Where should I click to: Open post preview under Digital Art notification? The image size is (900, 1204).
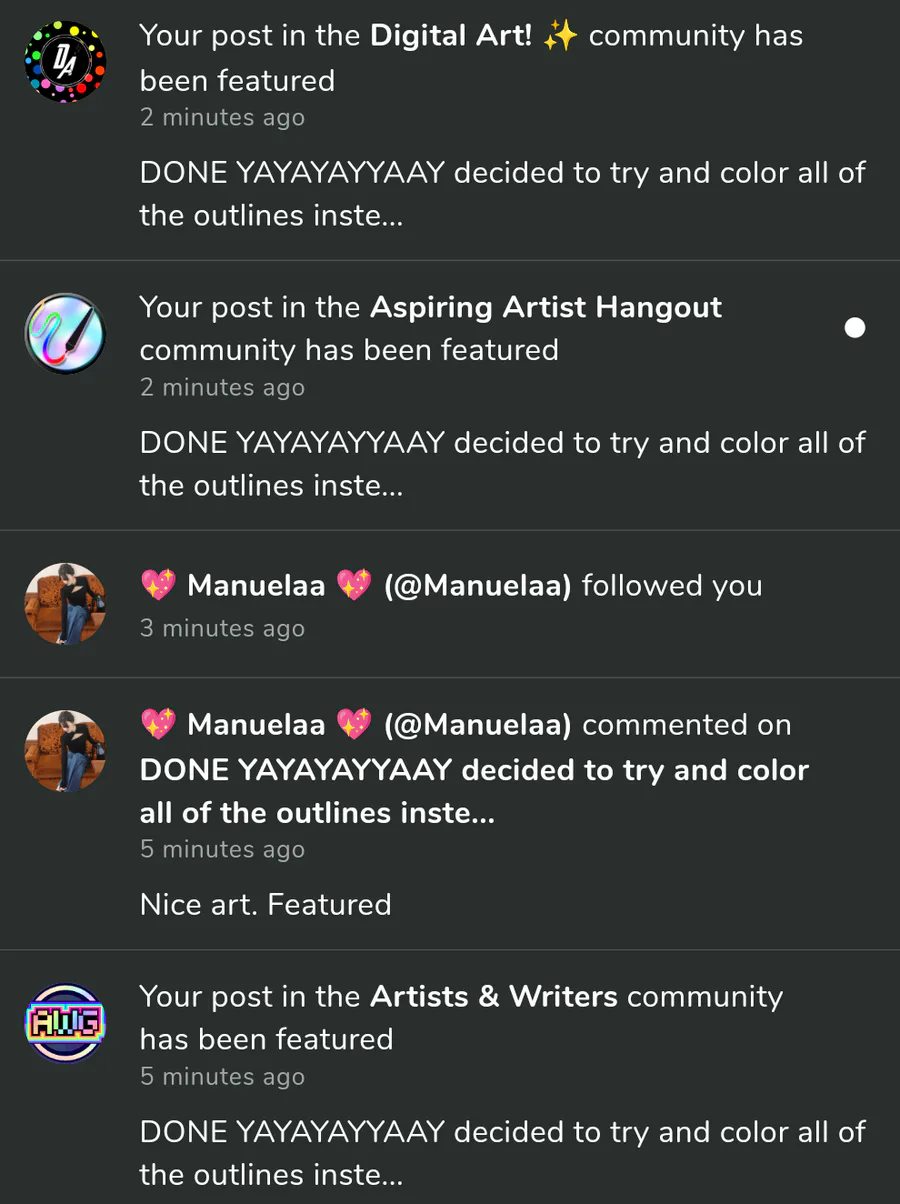click(502, 194)
